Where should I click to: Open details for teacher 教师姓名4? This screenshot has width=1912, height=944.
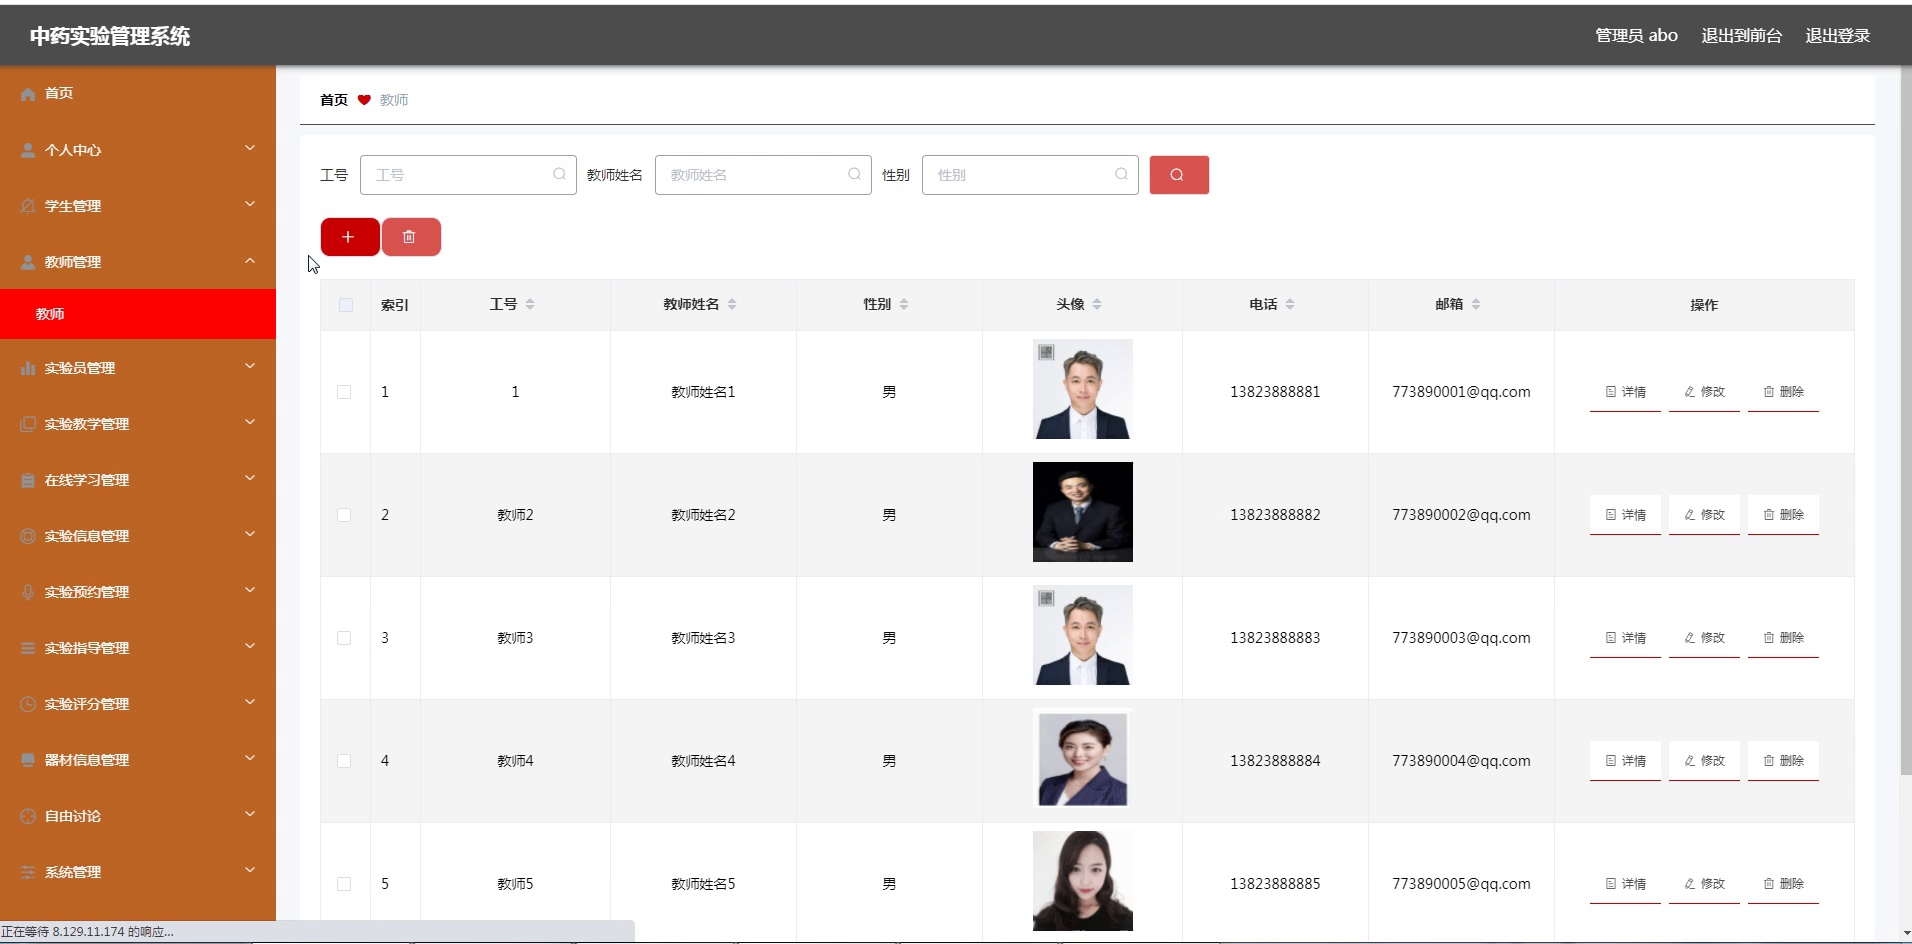pos(1625,761)
